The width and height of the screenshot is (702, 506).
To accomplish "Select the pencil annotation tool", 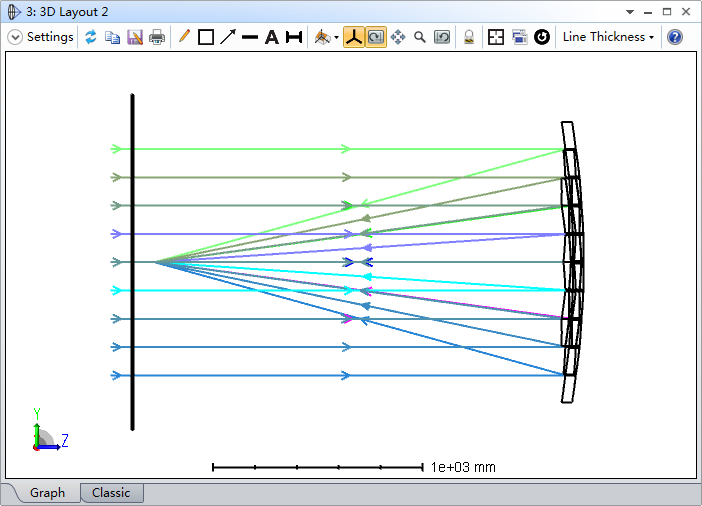I will coord(184,37).
